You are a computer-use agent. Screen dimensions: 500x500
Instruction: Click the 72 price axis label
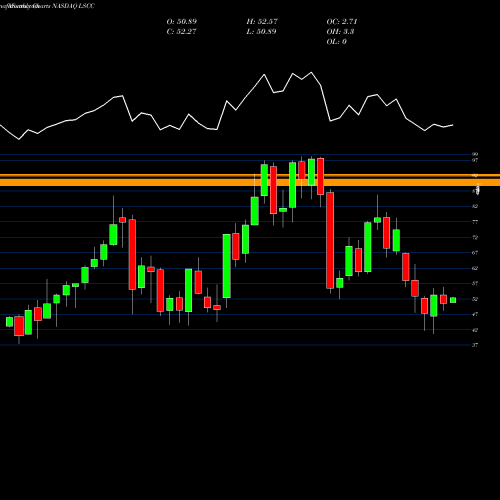(475, 237)
